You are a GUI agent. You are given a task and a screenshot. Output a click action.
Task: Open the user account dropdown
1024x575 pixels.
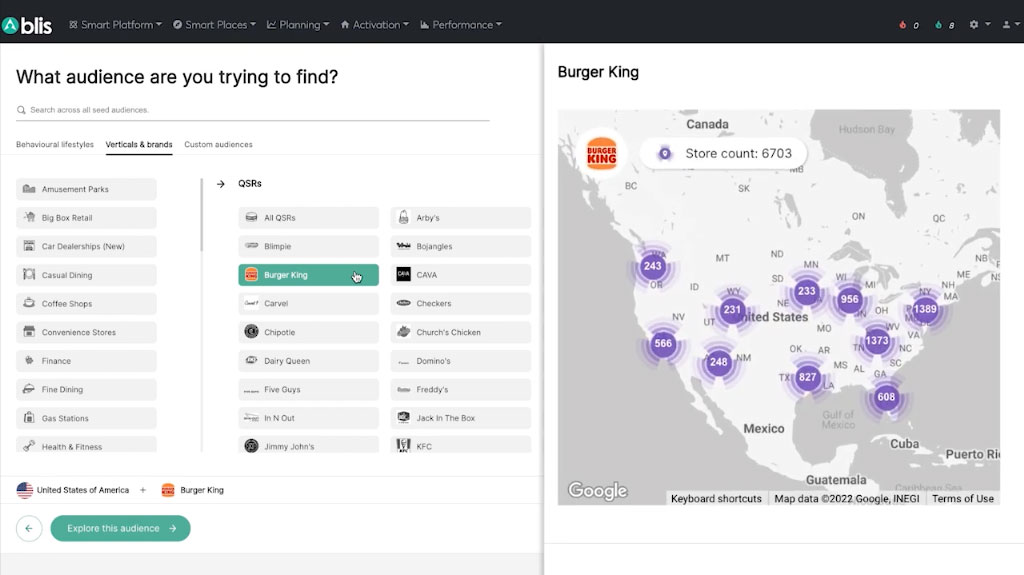(1010, 24)
